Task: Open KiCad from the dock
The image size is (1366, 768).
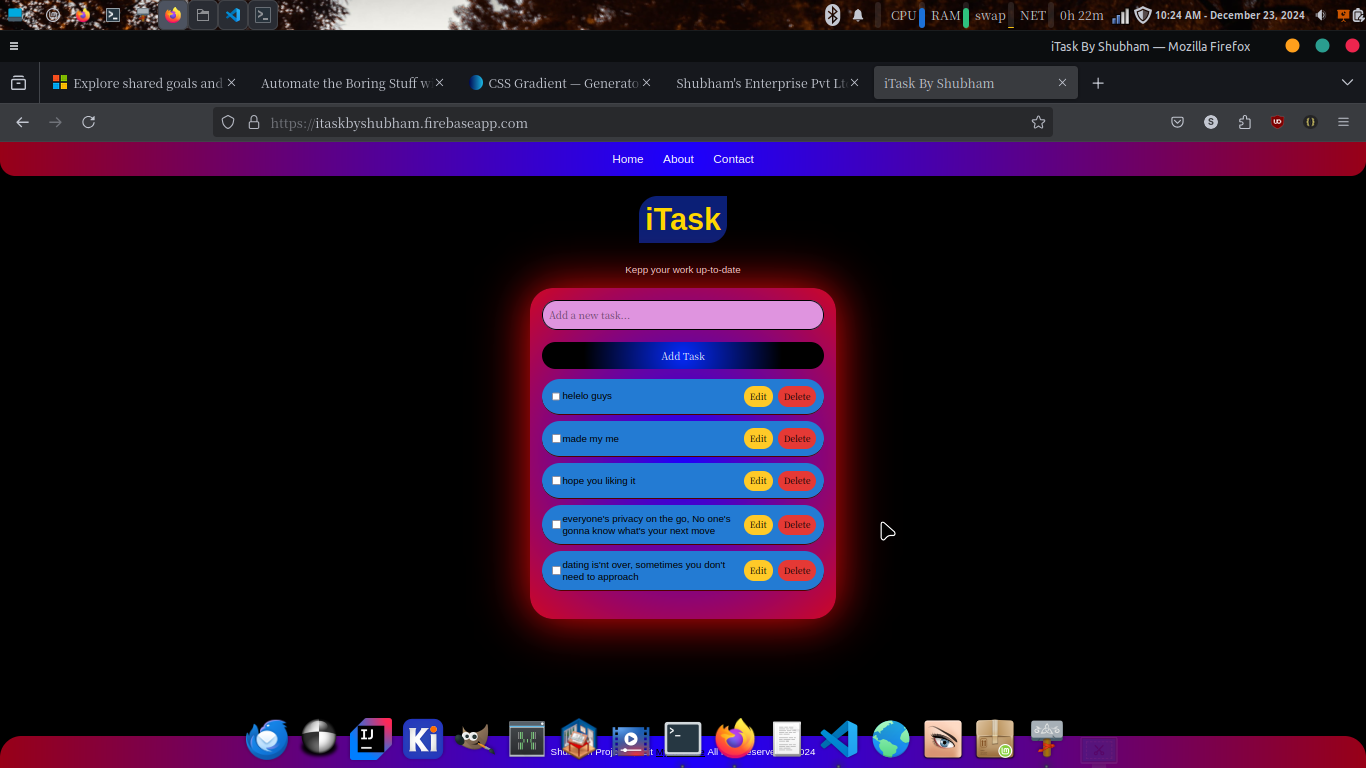Action: [x=423, y=740]
